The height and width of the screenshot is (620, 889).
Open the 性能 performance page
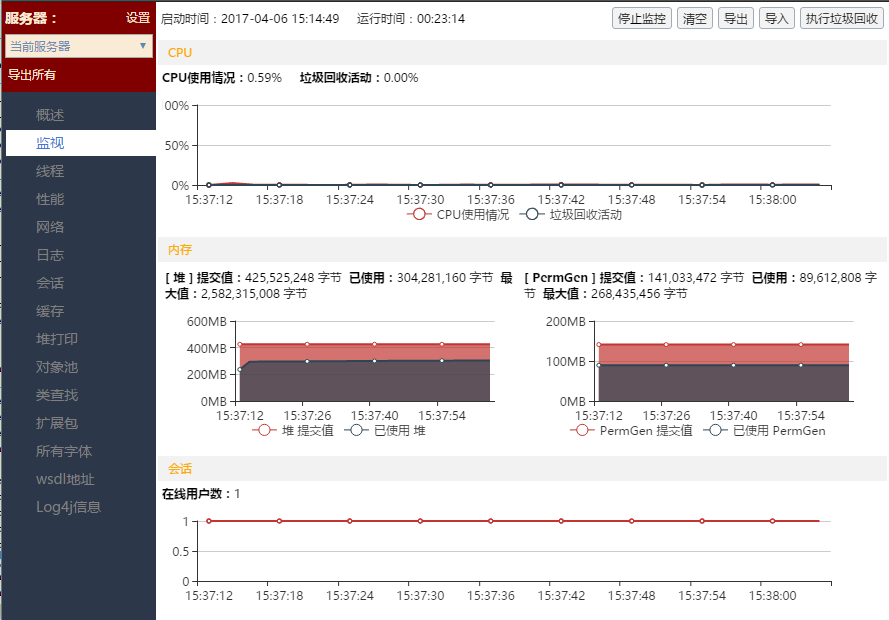50,199
